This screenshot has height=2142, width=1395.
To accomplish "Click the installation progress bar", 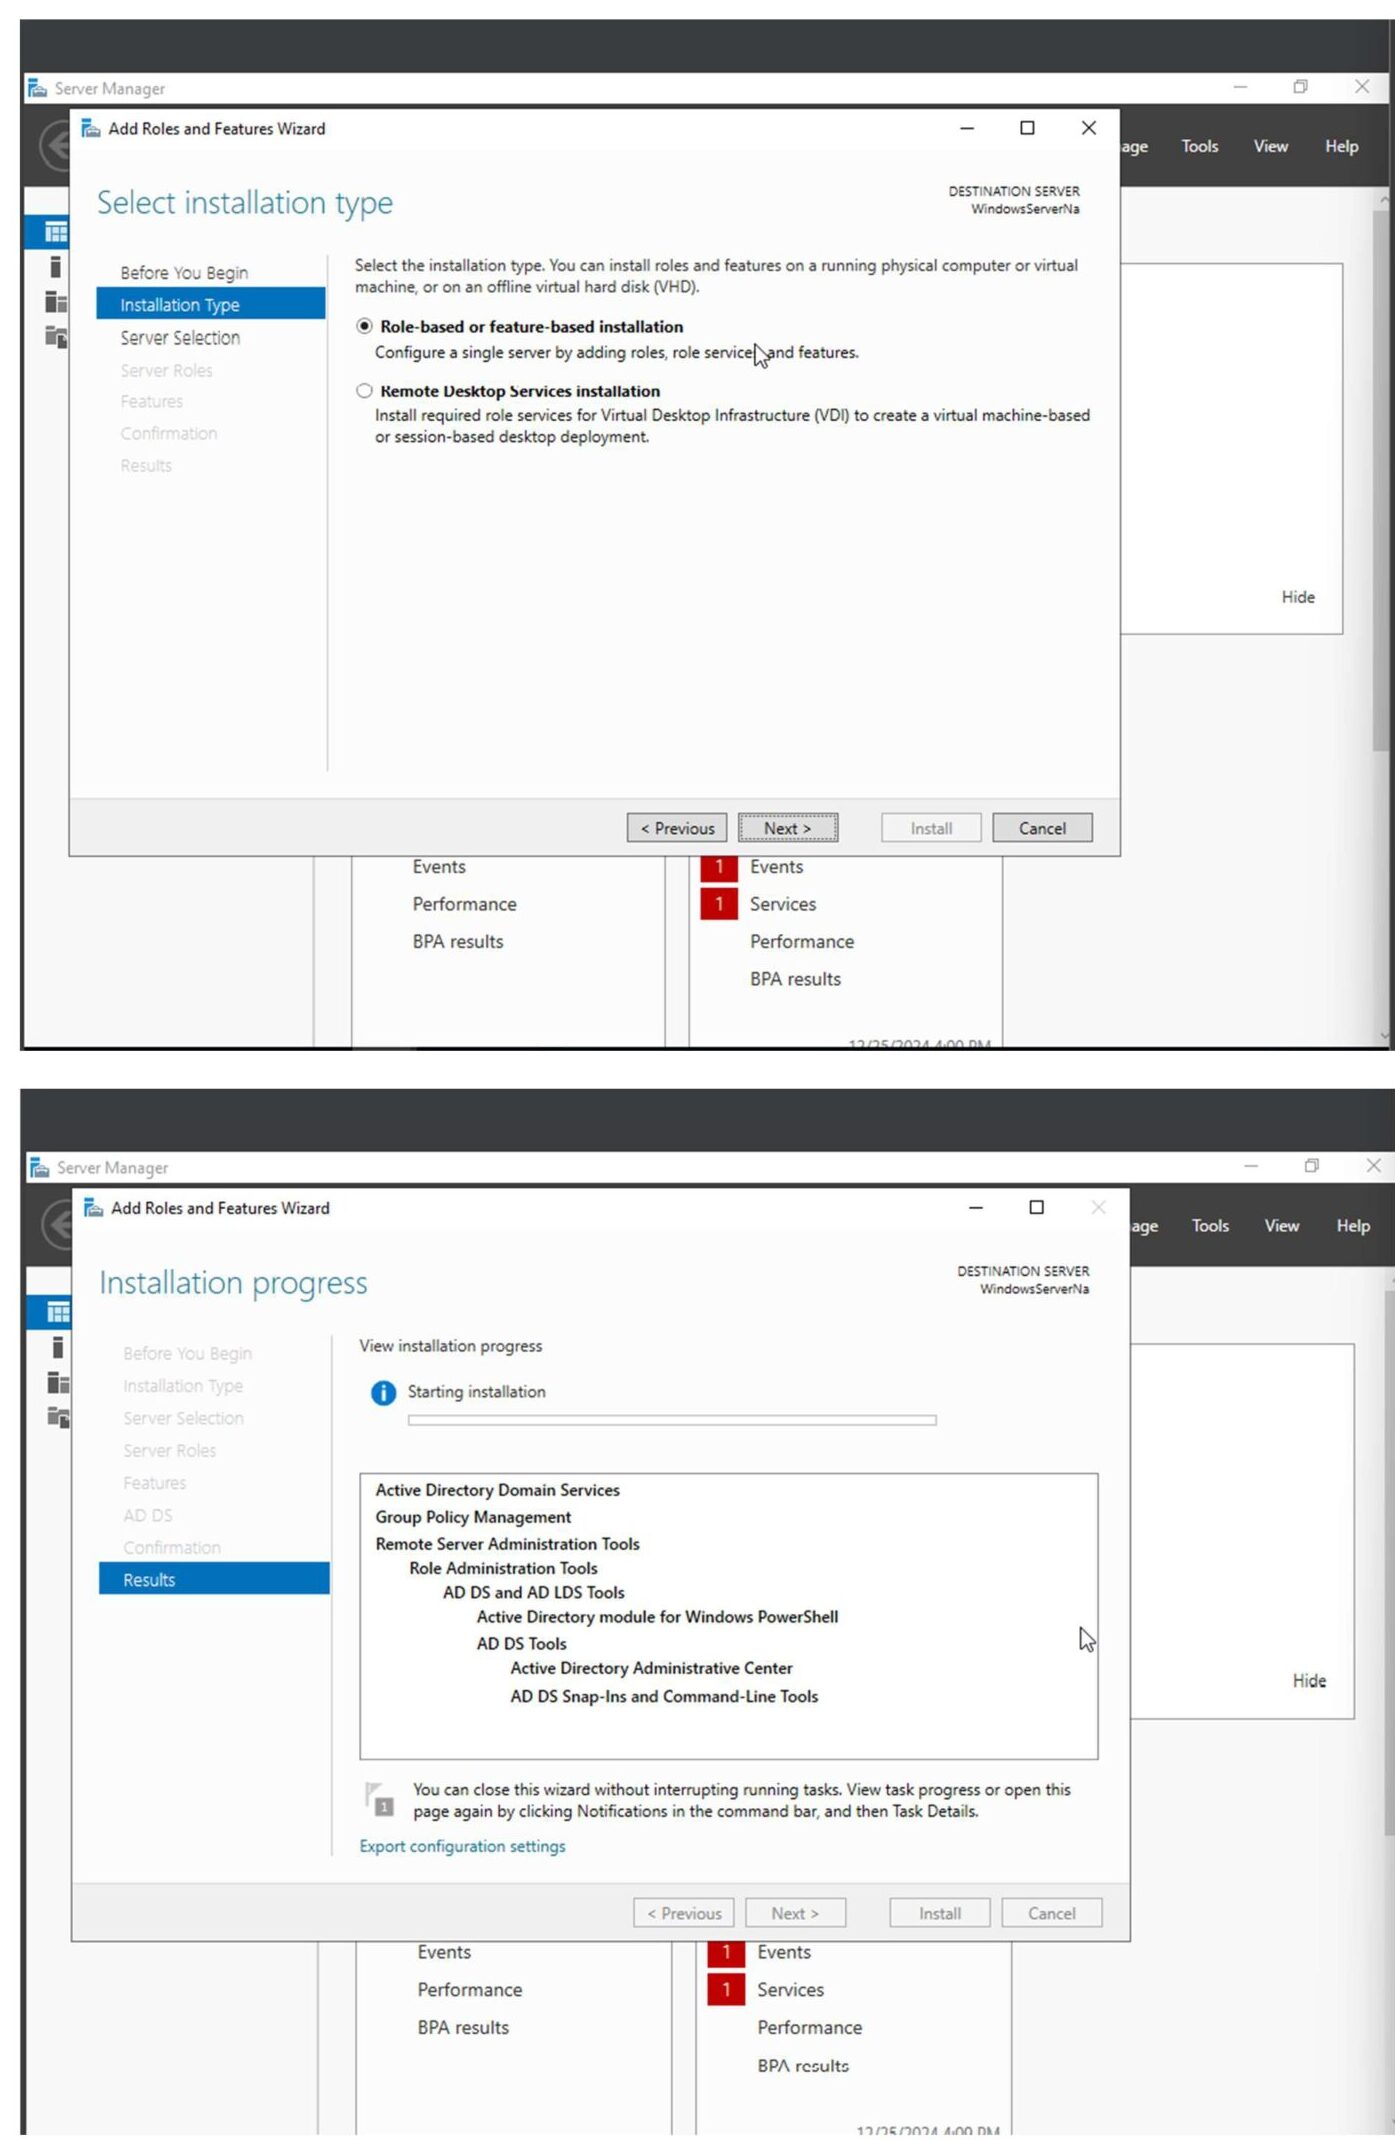I will (672, 1420).
